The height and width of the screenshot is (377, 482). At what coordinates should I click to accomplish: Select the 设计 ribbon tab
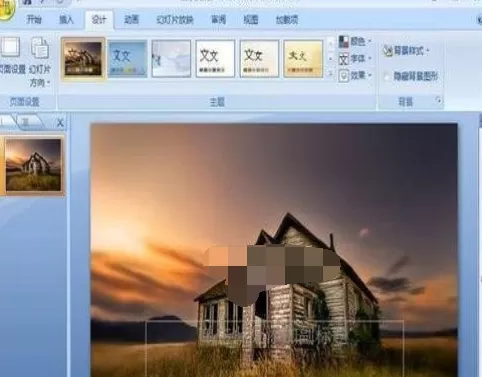(99, 20)
